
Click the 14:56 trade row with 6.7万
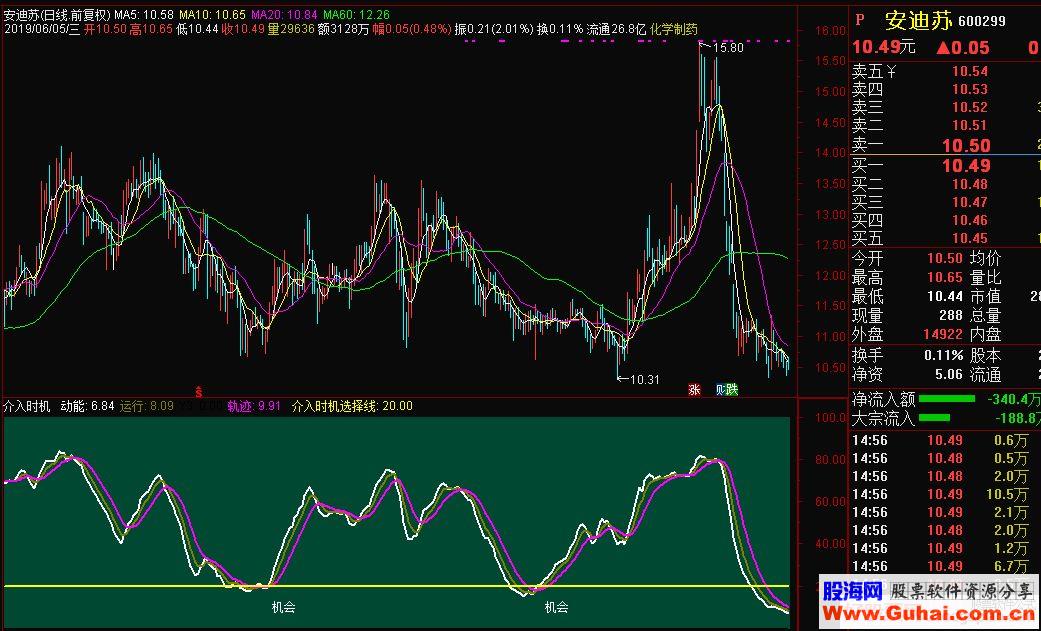pos(941,566)
